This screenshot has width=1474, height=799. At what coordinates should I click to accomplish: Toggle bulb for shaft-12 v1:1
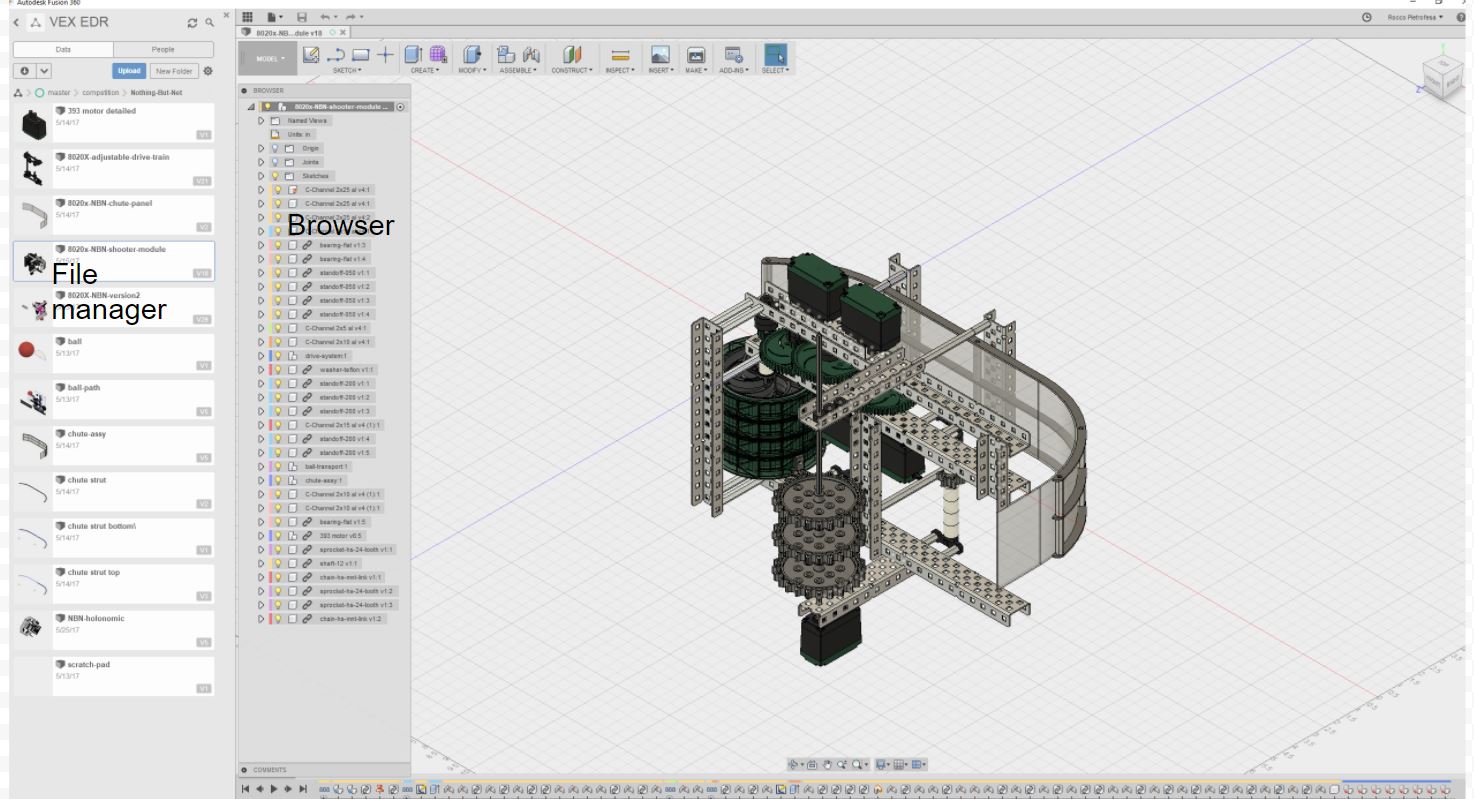pyautogui.click(x=278, y=563)
